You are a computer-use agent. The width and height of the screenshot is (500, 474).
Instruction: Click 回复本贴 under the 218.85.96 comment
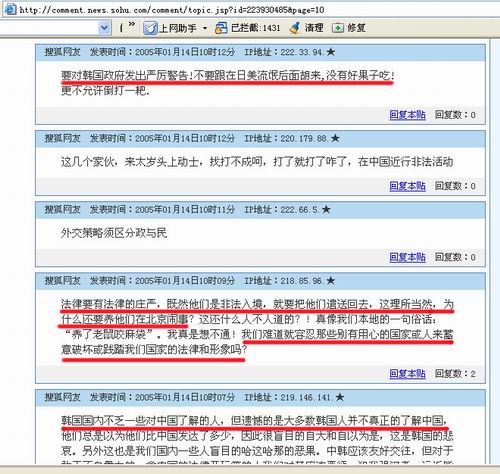click(407, 374)
